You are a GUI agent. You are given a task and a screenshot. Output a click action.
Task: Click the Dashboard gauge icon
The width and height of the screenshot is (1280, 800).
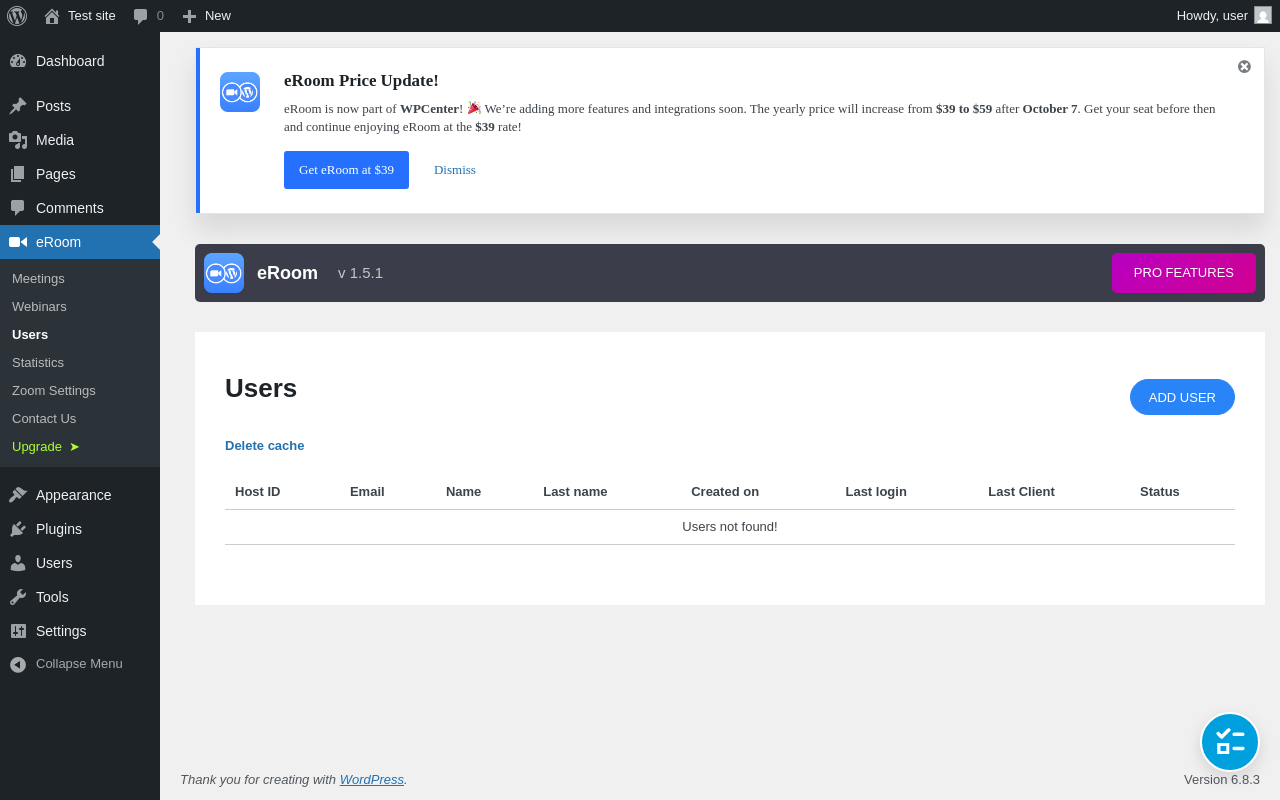pyautogui.click(x=18, y=61)
